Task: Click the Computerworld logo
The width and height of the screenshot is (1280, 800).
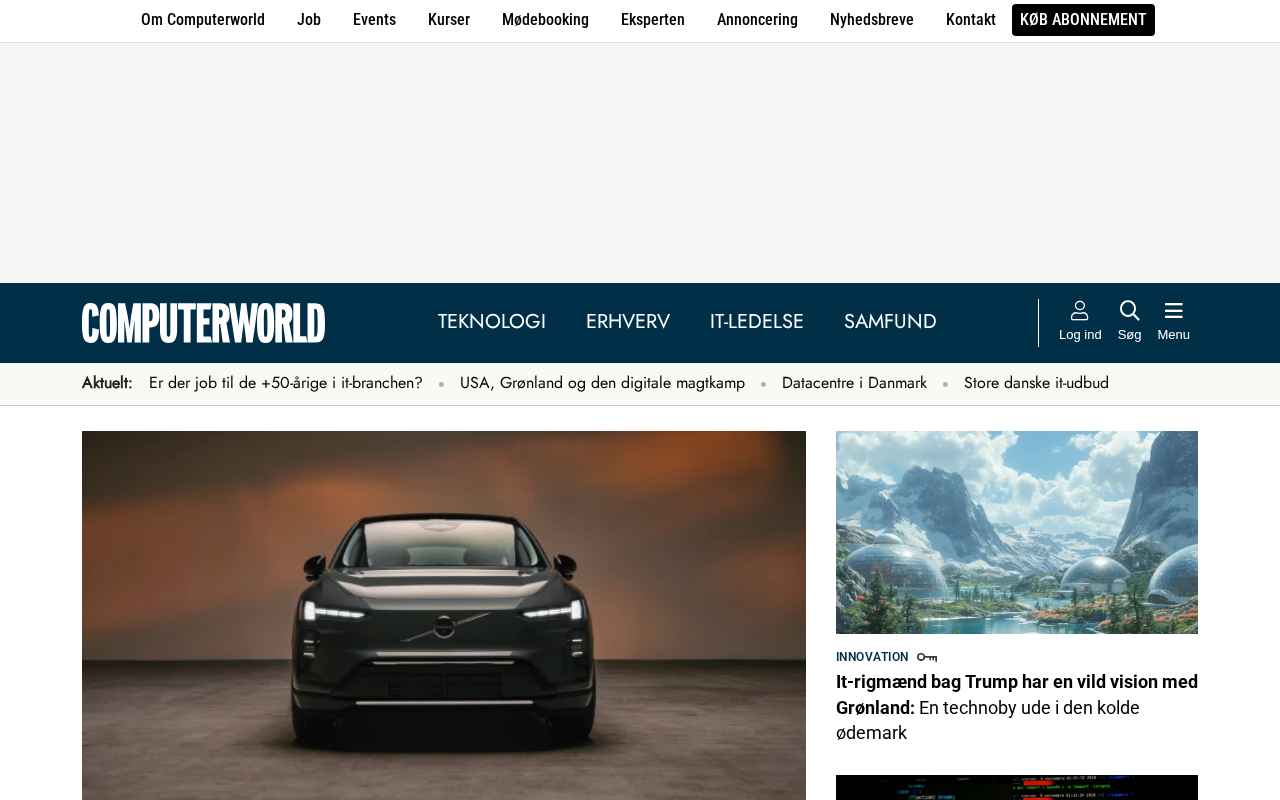Action: 204,323
